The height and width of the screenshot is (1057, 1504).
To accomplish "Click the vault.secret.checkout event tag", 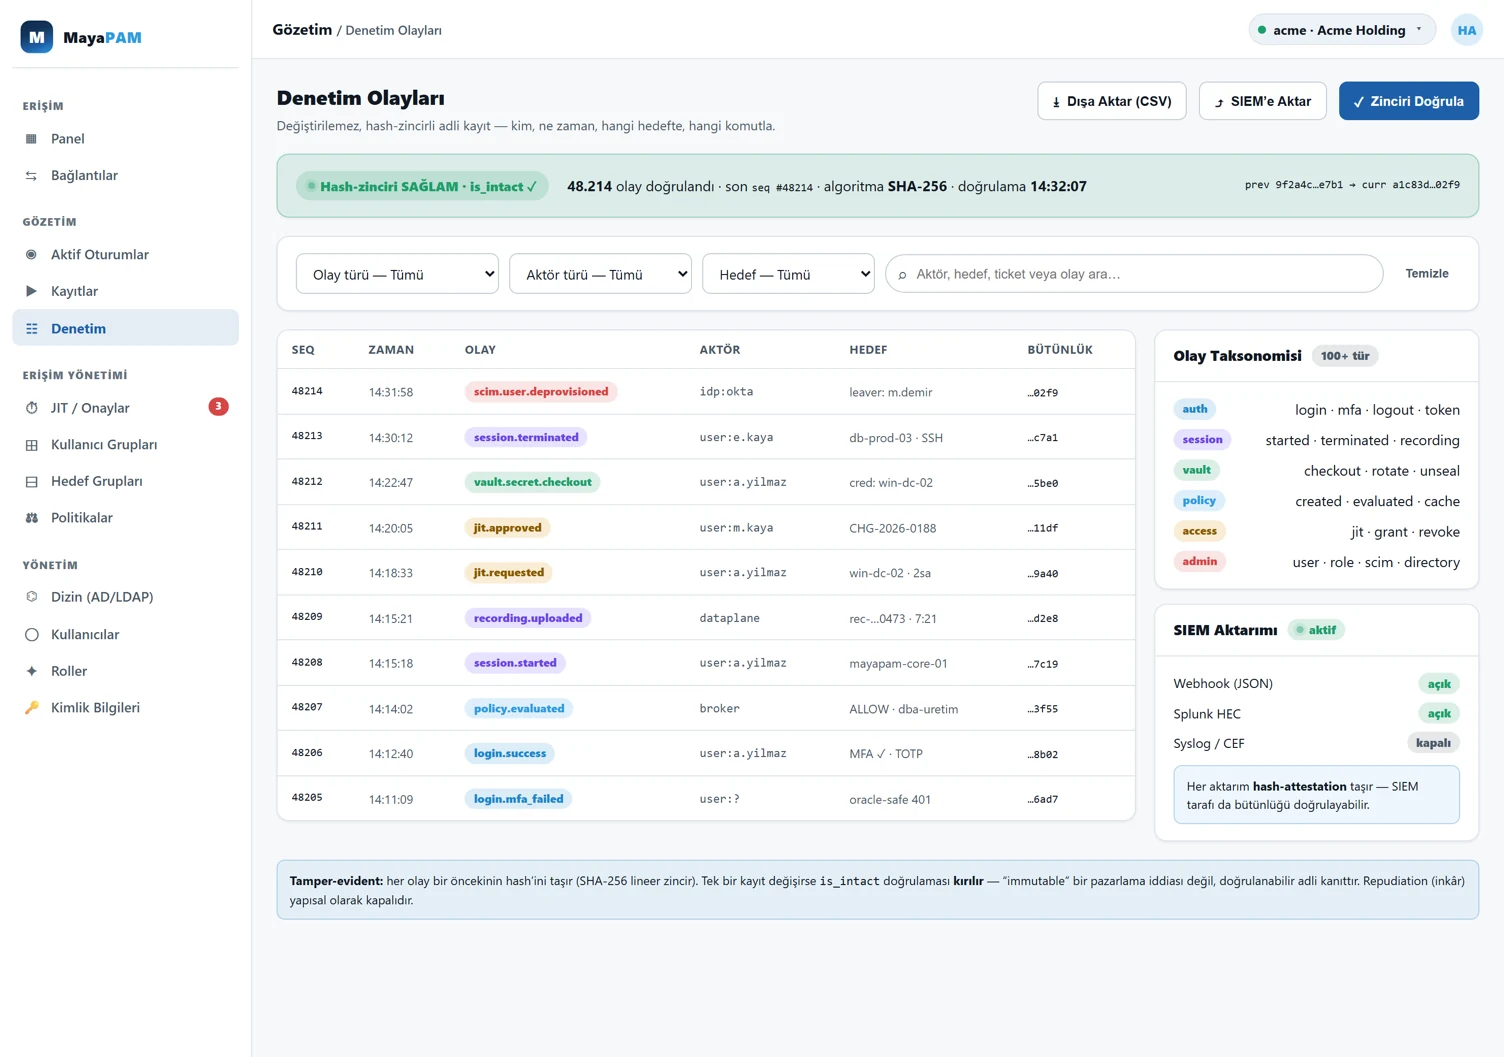I will tap(532, 482).
